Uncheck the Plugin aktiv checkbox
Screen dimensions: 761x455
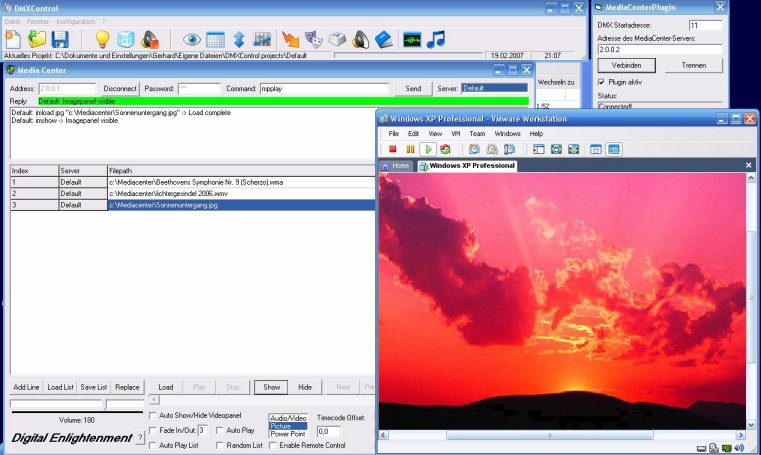[x=601, y=82]
